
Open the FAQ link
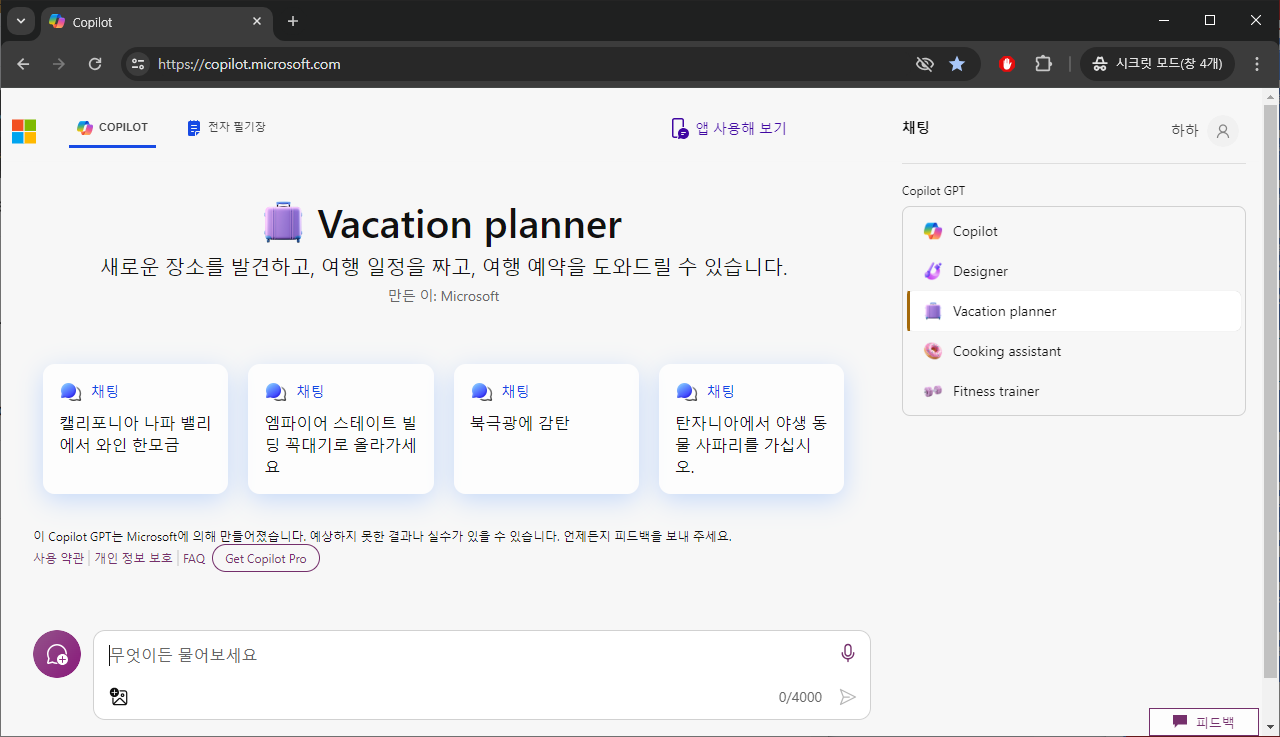point(194,559)
